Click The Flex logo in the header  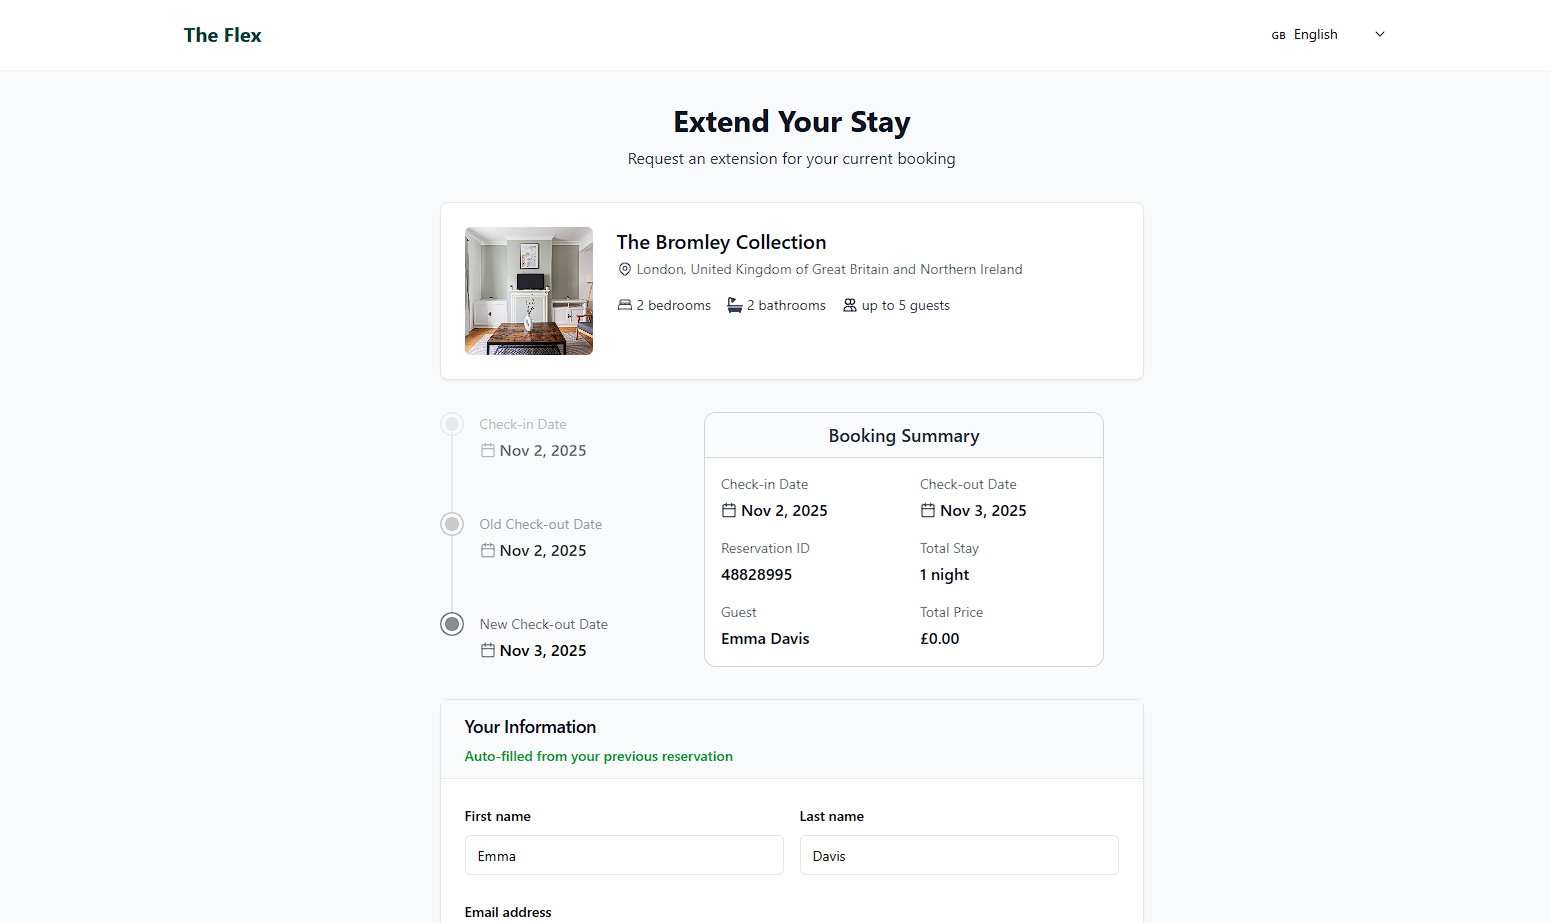click(x=222, y=34)
